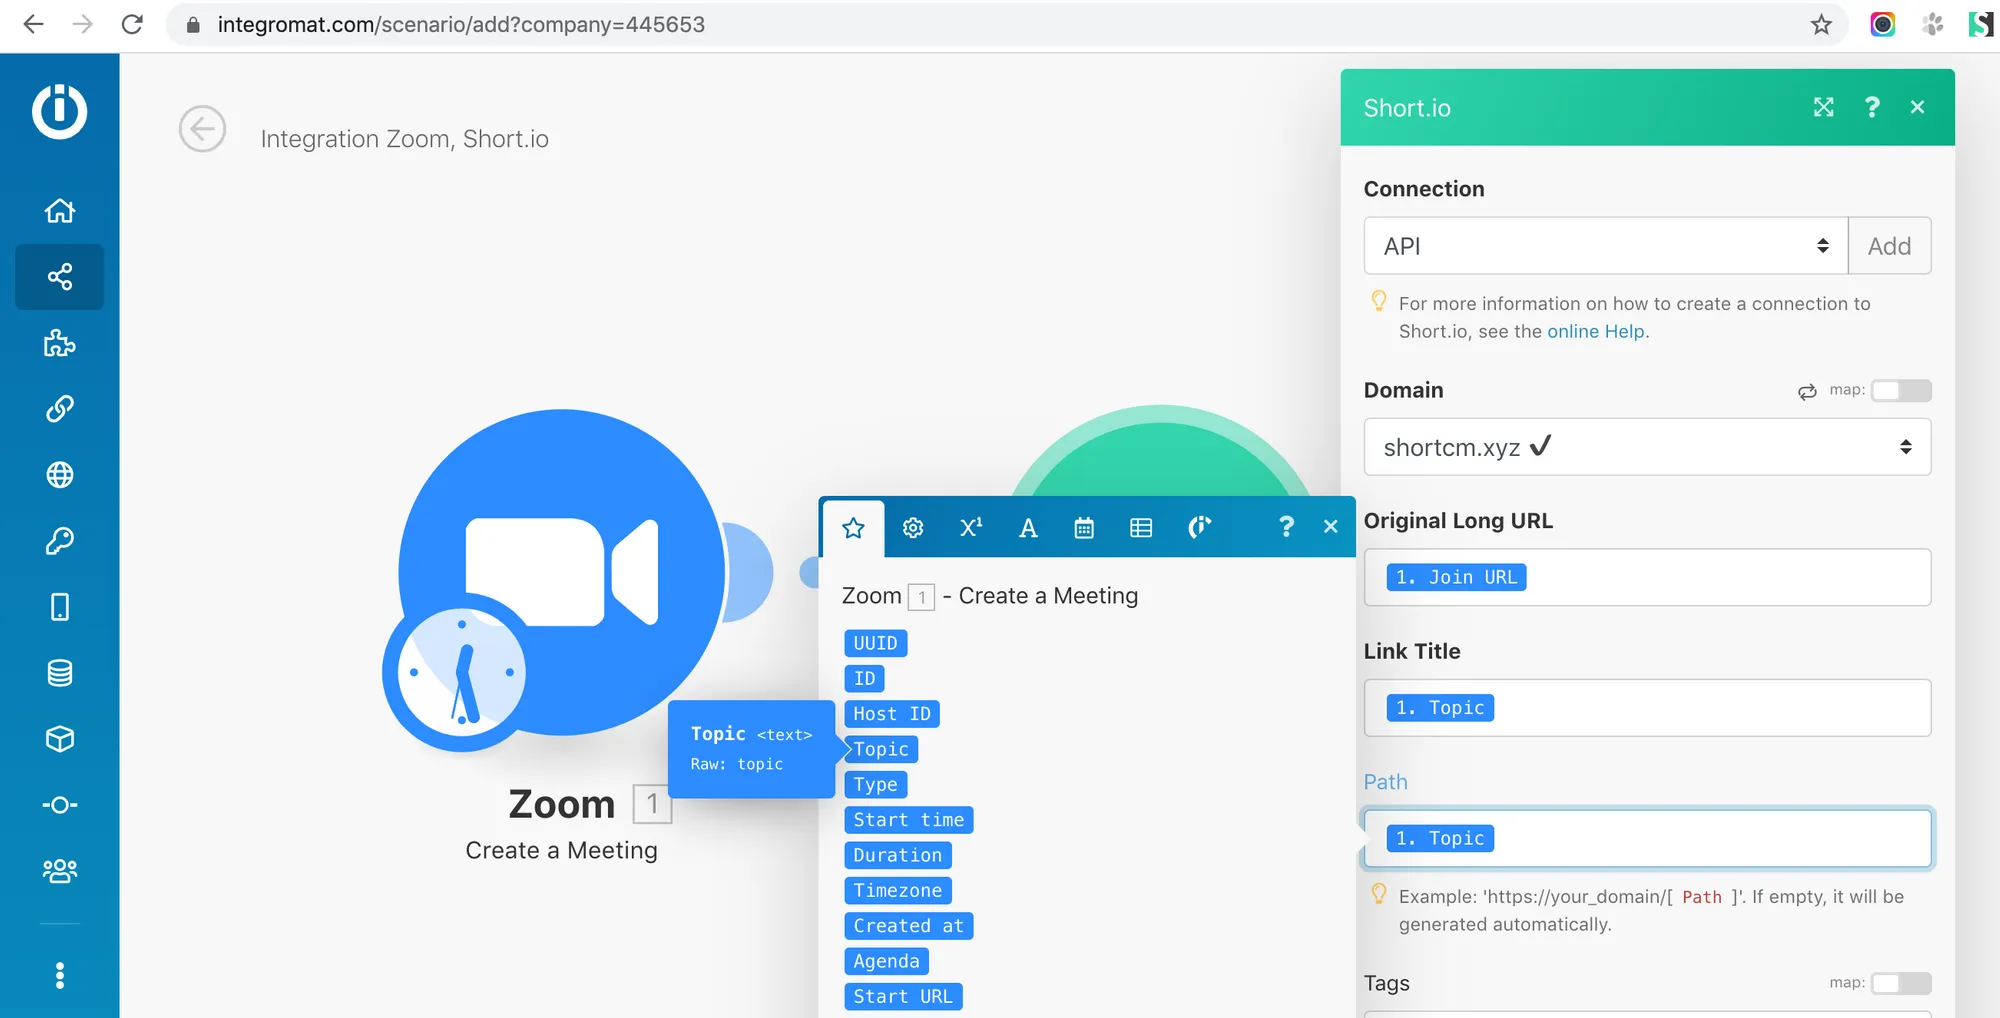Open help in the mapping panel
This screenshot has width=2000, height=1018.
point(1286,527)
